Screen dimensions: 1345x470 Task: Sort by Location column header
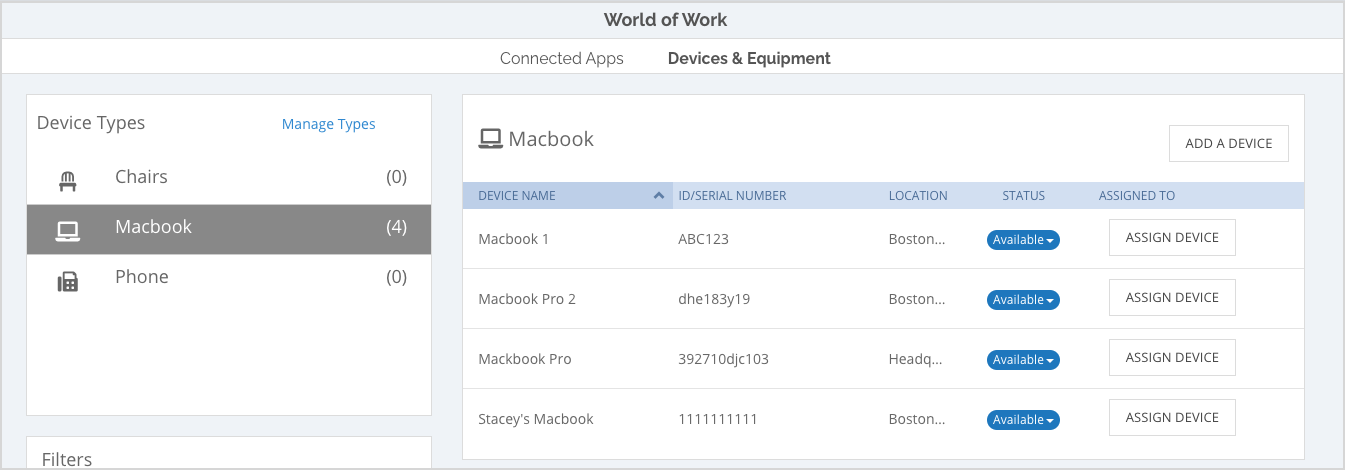918,196
